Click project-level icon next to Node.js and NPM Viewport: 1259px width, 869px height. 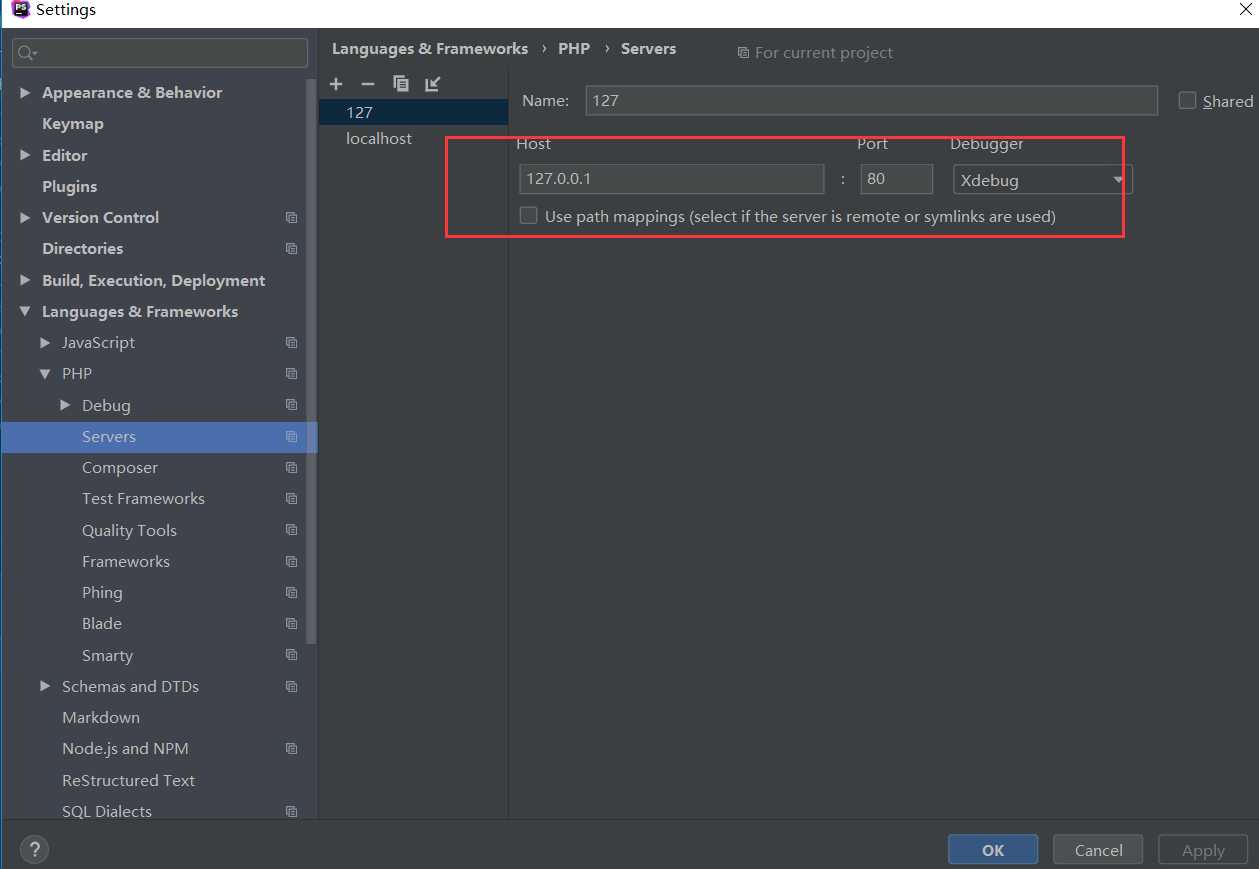[291, 749]
